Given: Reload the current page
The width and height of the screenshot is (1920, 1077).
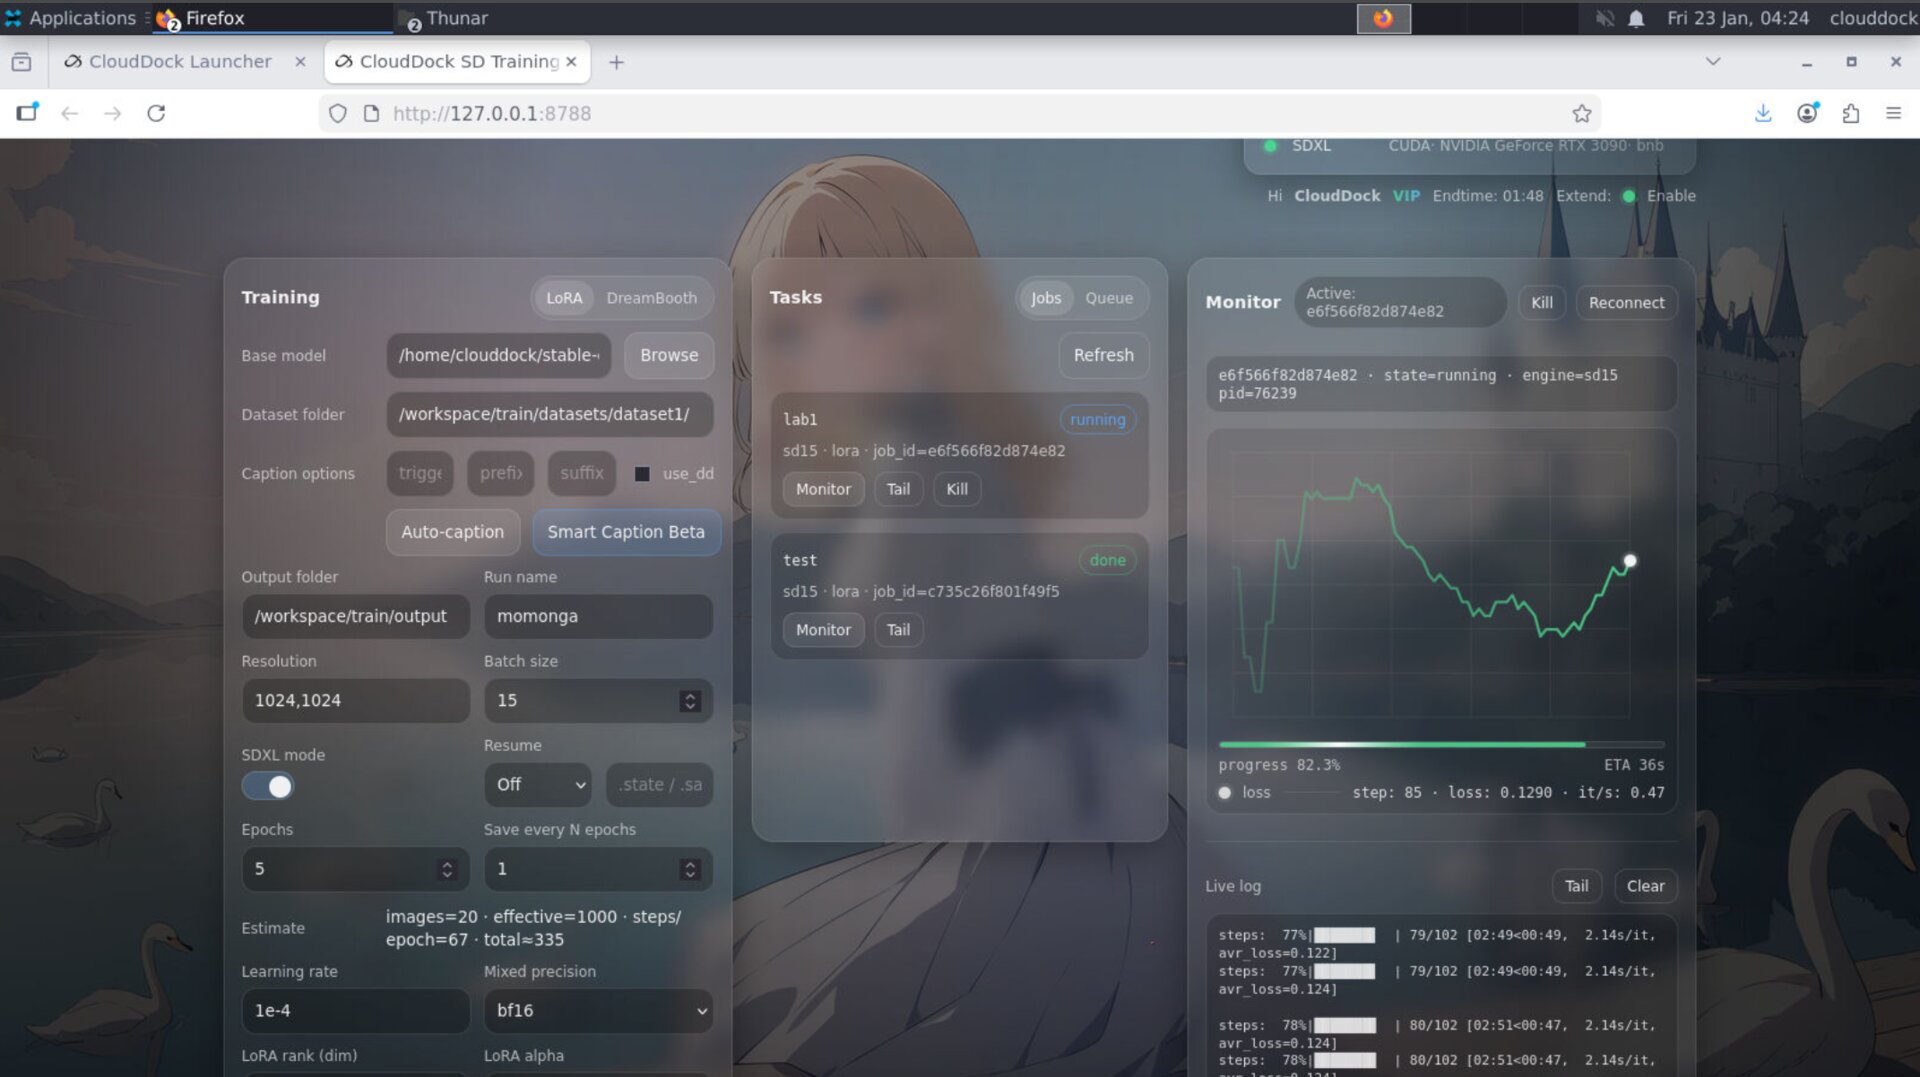Looking at the screenshot, I should 157,113.
